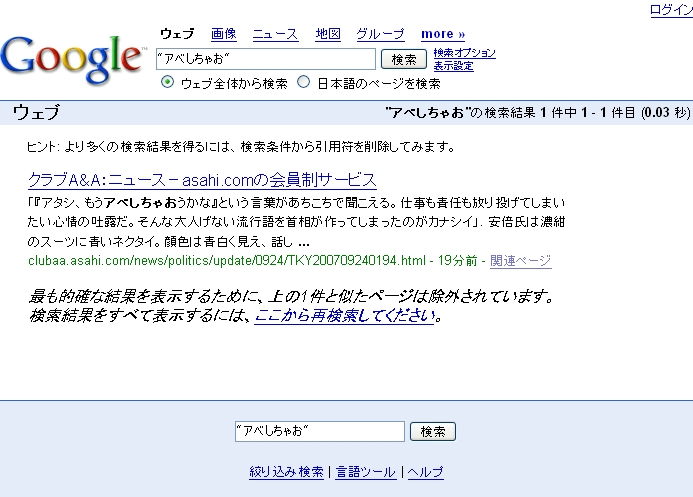
Task: Click the top 検索 button
Action: click(x=404, y=59)
